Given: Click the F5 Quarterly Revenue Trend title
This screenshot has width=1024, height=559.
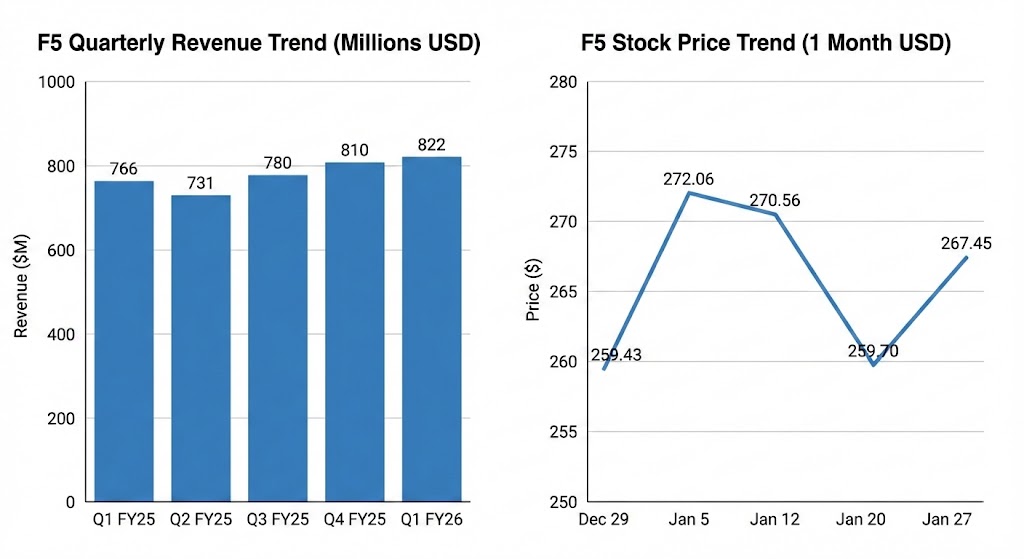Looking at the screenshot, I should click(x=258, y=44).
